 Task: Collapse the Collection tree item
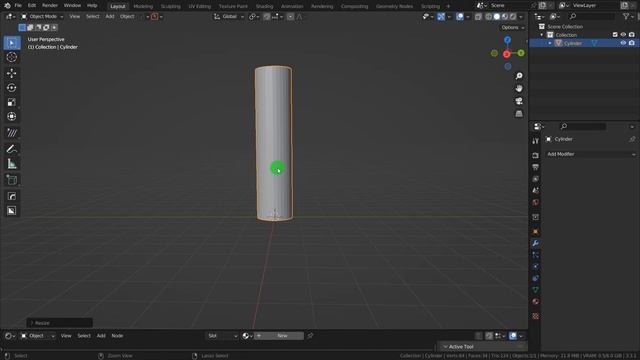click(x=542, y=35)
